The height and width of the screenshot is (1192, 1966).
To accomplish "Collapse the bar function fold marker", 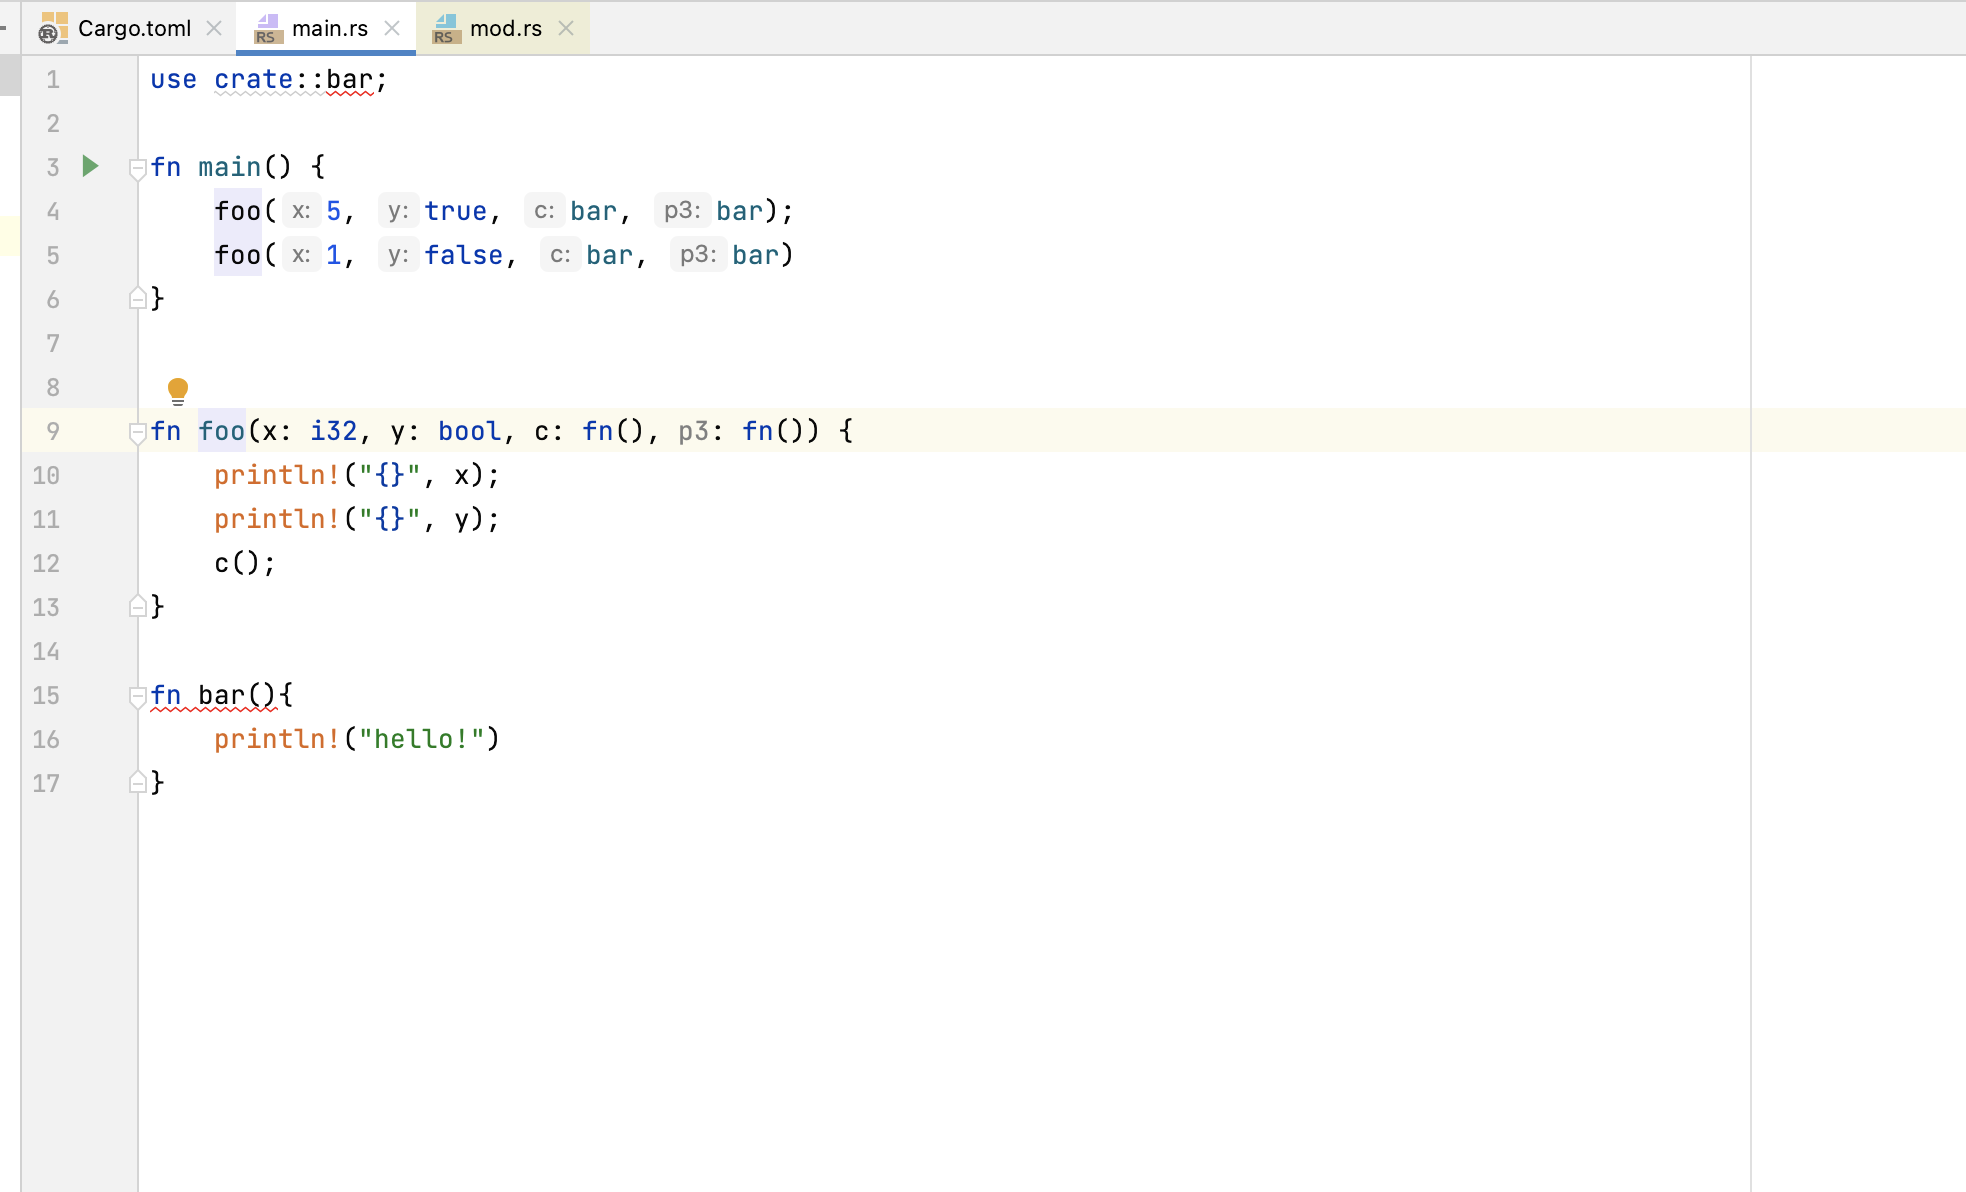I will [138, 698].
